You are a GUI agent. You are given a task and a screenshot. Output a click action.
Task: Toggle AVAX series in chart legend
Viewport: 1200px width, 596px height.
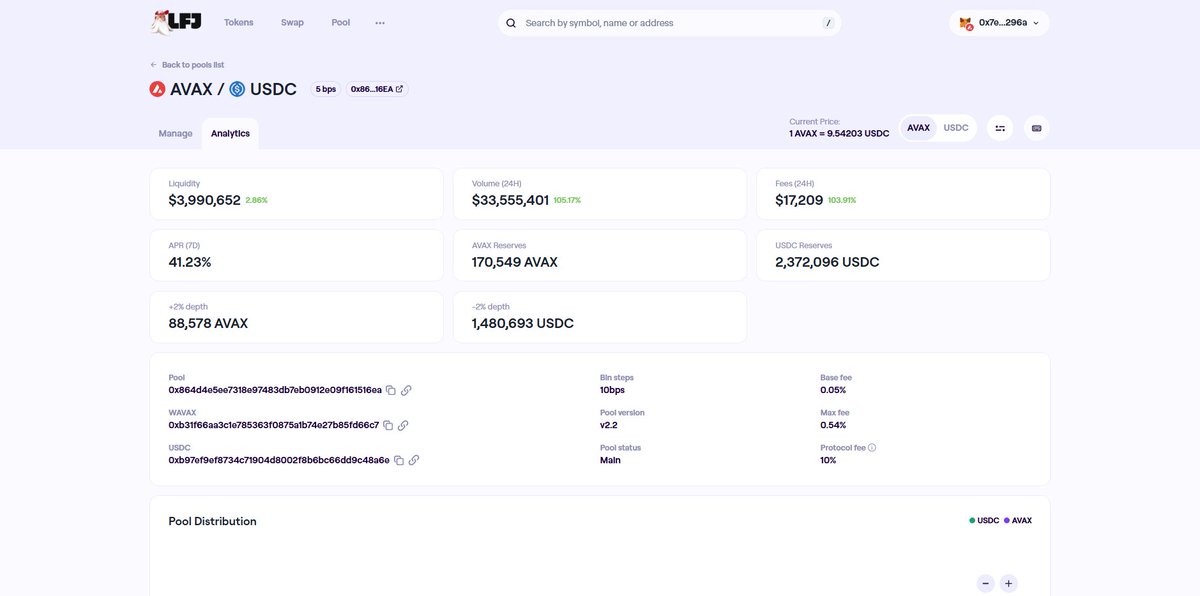1018,521
